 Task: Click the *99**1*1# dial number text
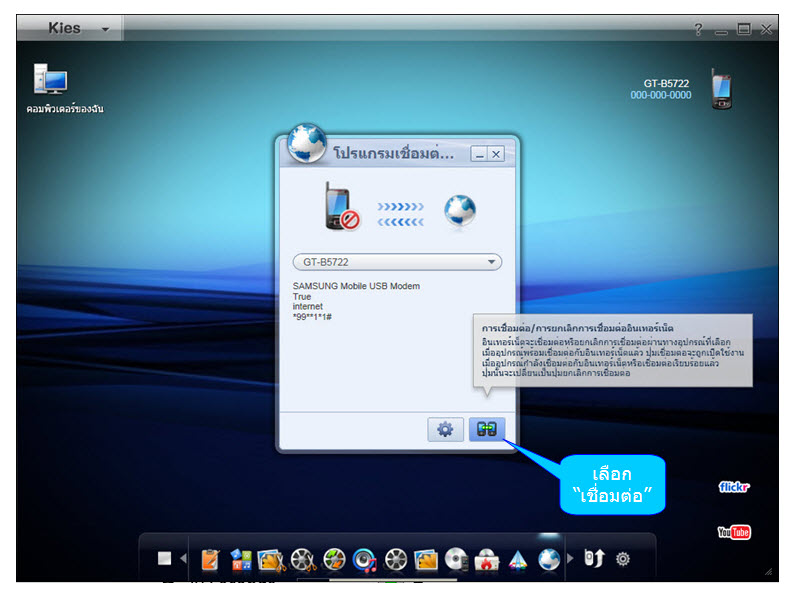pyautogui.click(x=312, y=317)
